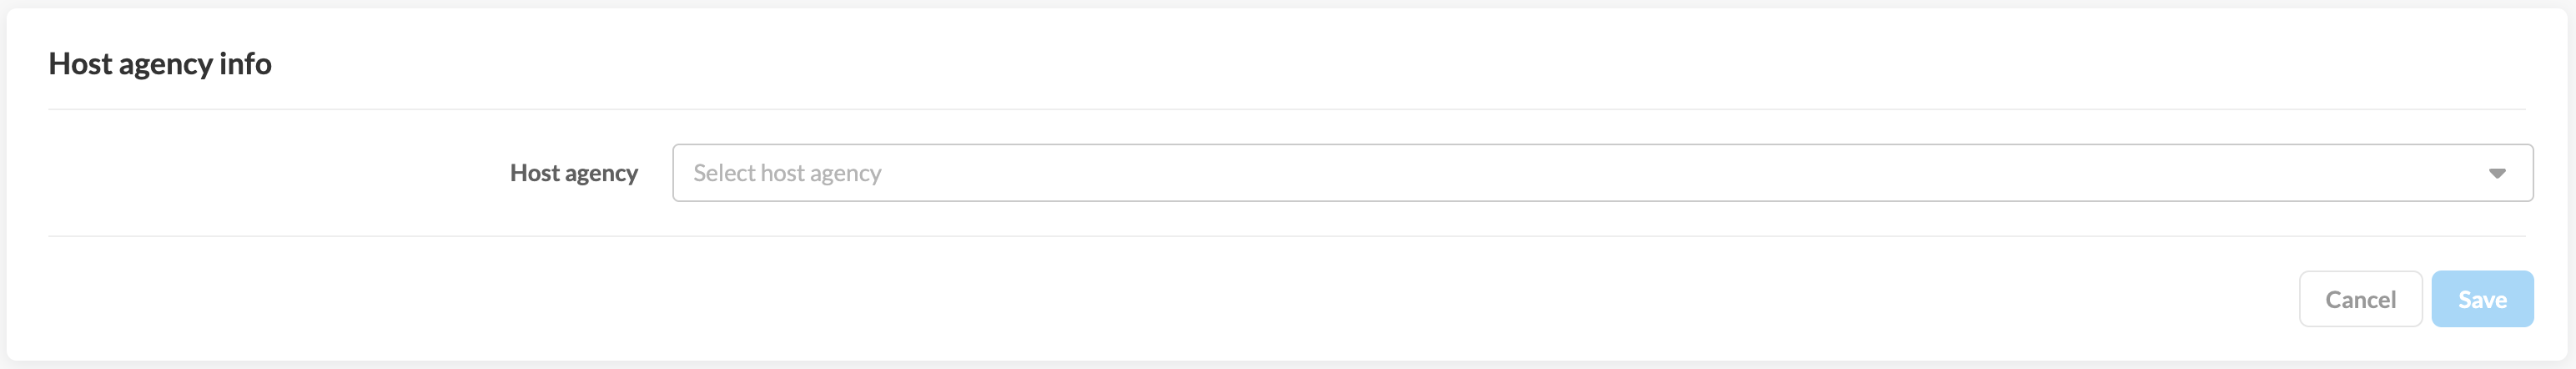Click the Host agency info section title
The width and height of the screenshot is (2576, 369).
160,64
